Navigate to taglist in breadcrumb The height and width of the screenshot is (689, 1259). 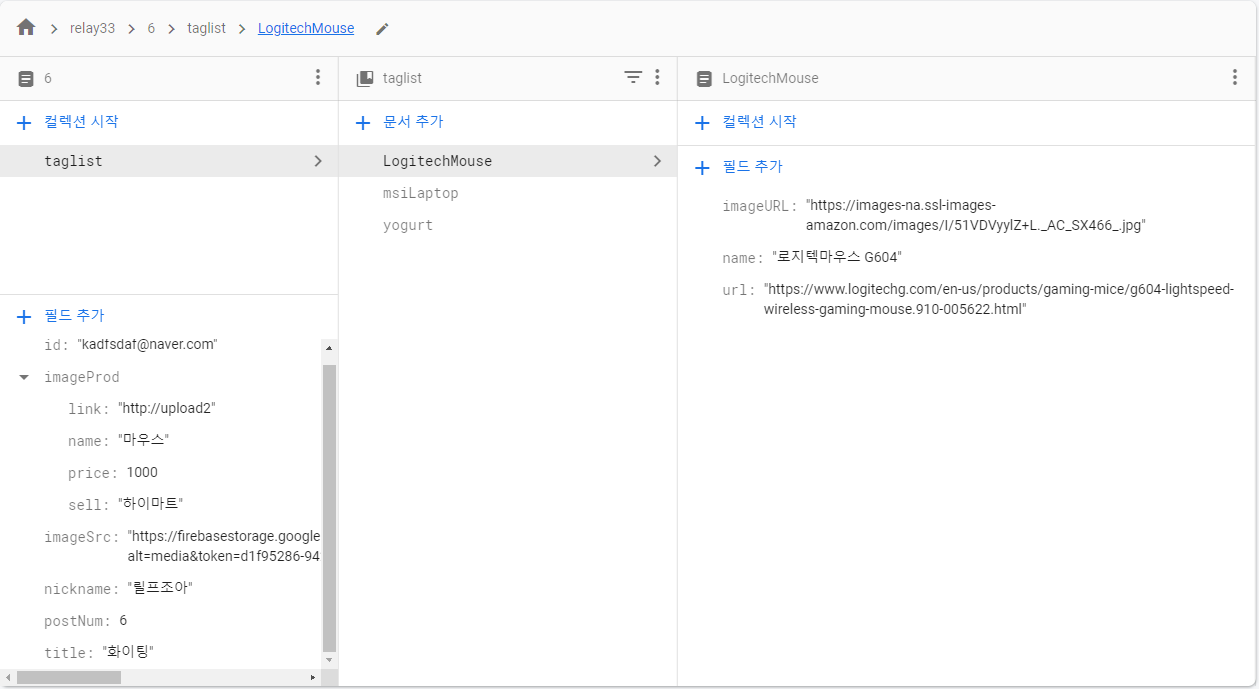pos(207,28)
